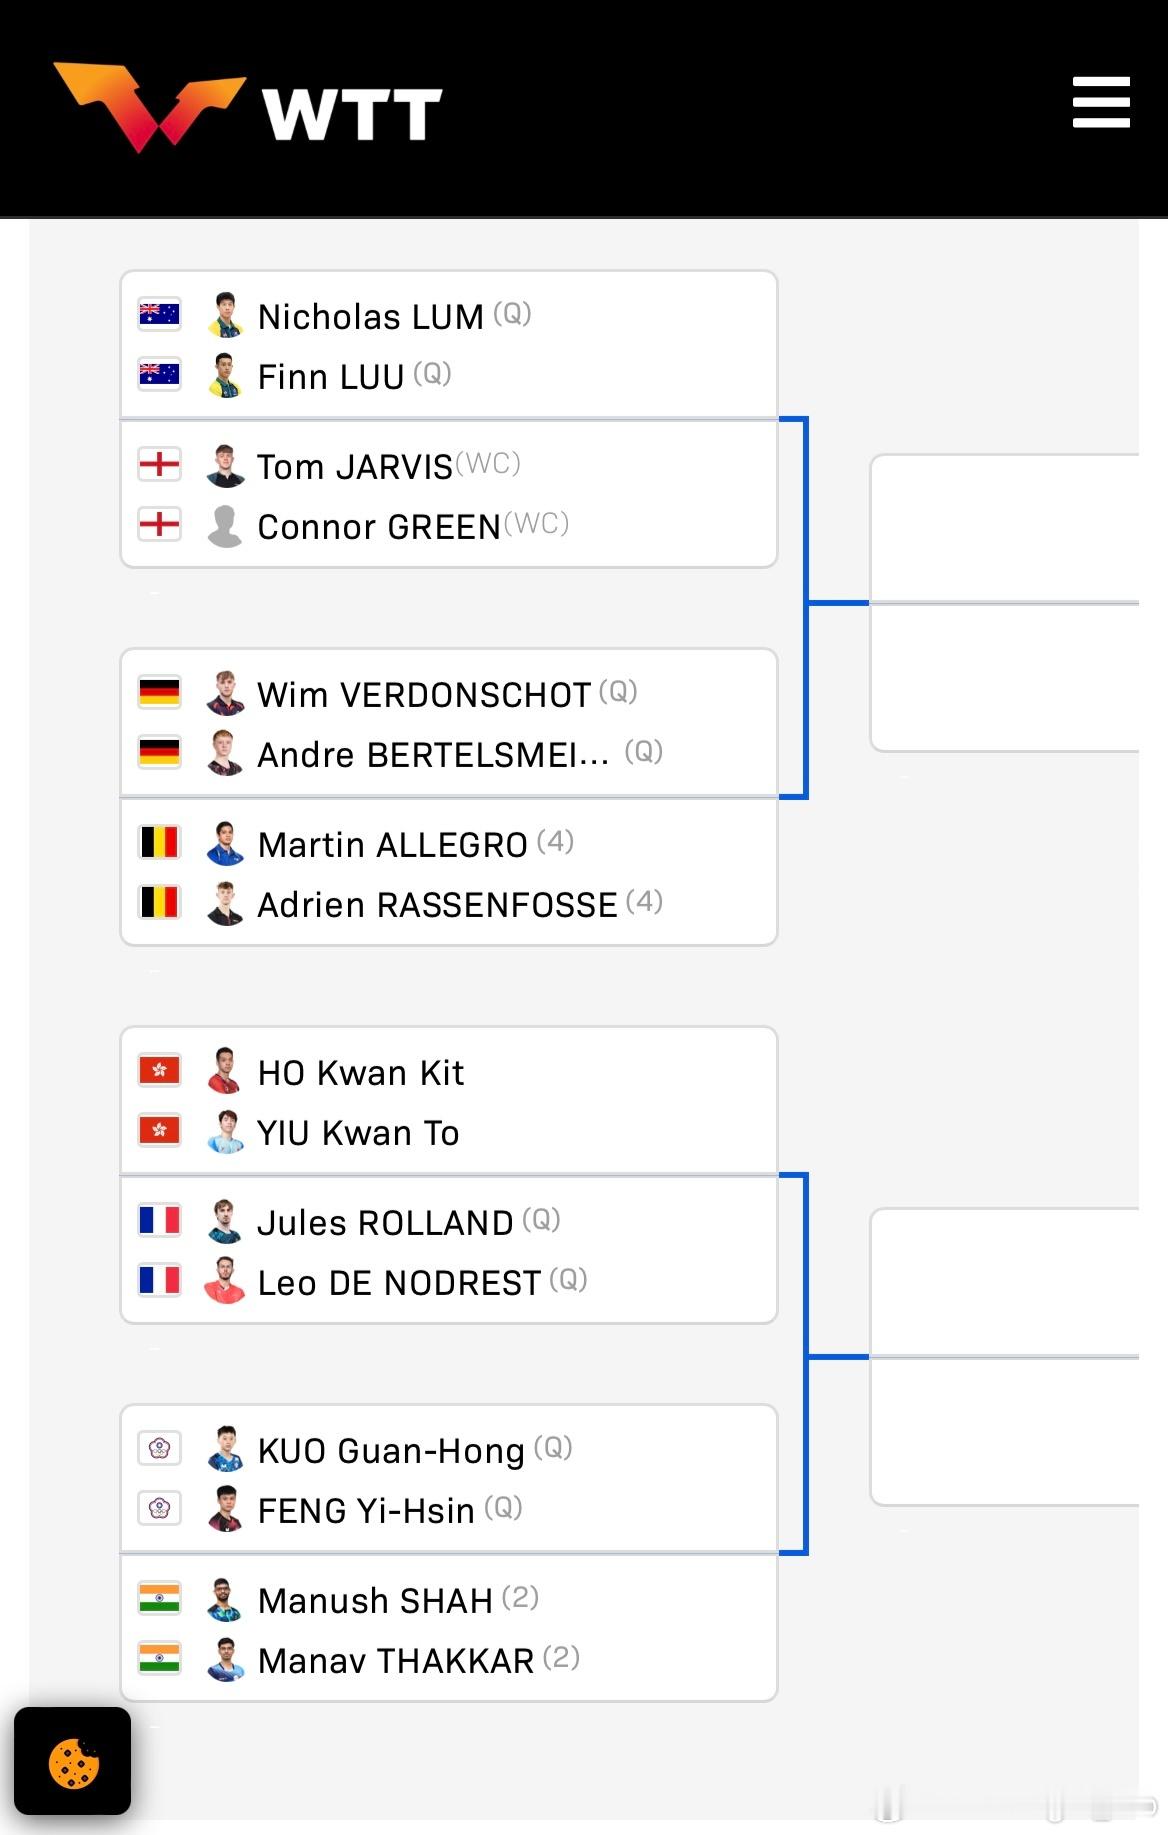Open Leo DE NODREST player link
1168x1835 pixels.
(x=398, y=1283)
